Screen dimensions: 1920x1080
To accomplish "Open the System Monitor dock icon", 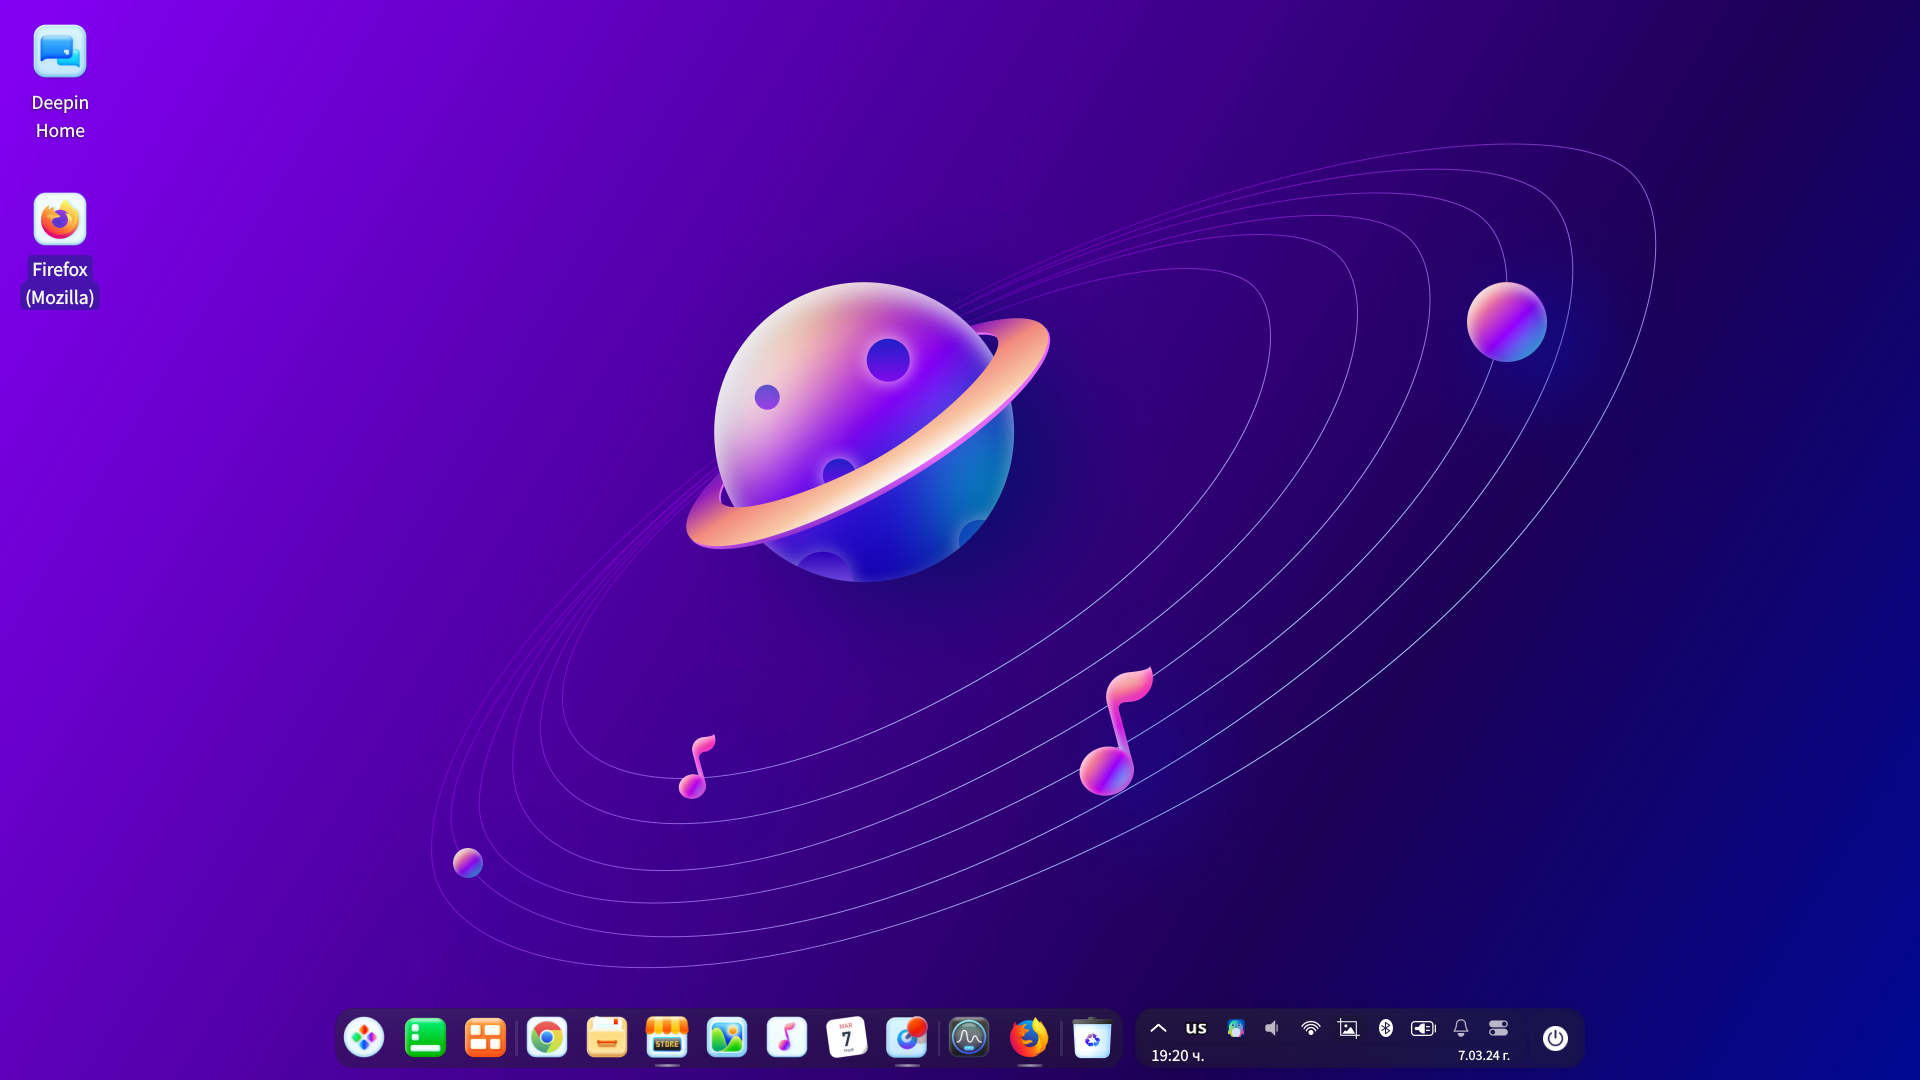I will coord(969,1038).
